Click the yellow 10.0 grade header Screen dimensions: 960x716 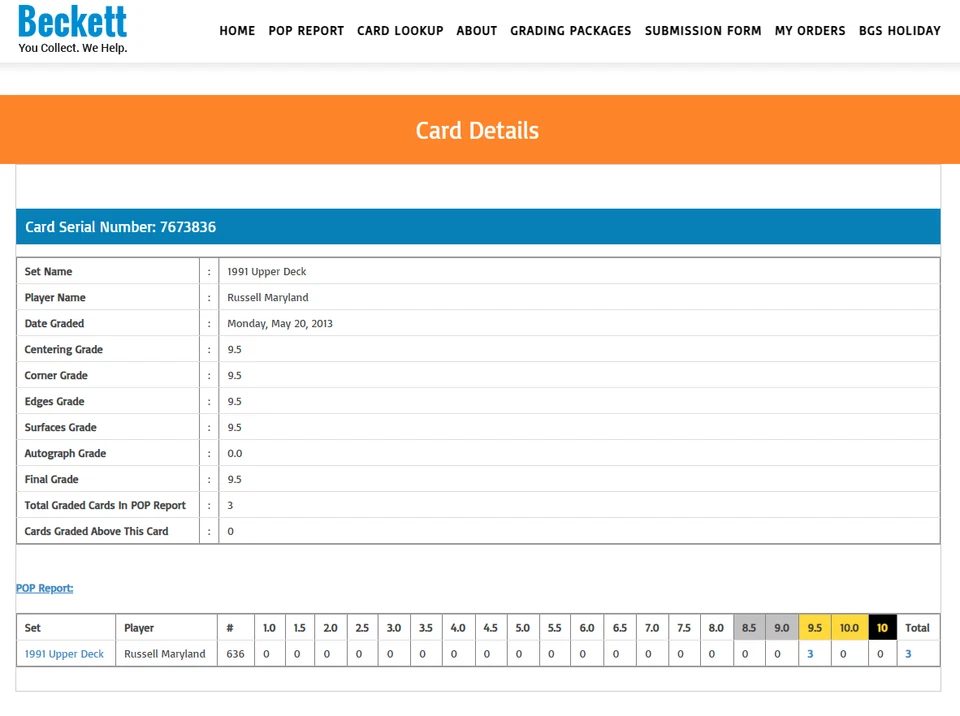849,628
